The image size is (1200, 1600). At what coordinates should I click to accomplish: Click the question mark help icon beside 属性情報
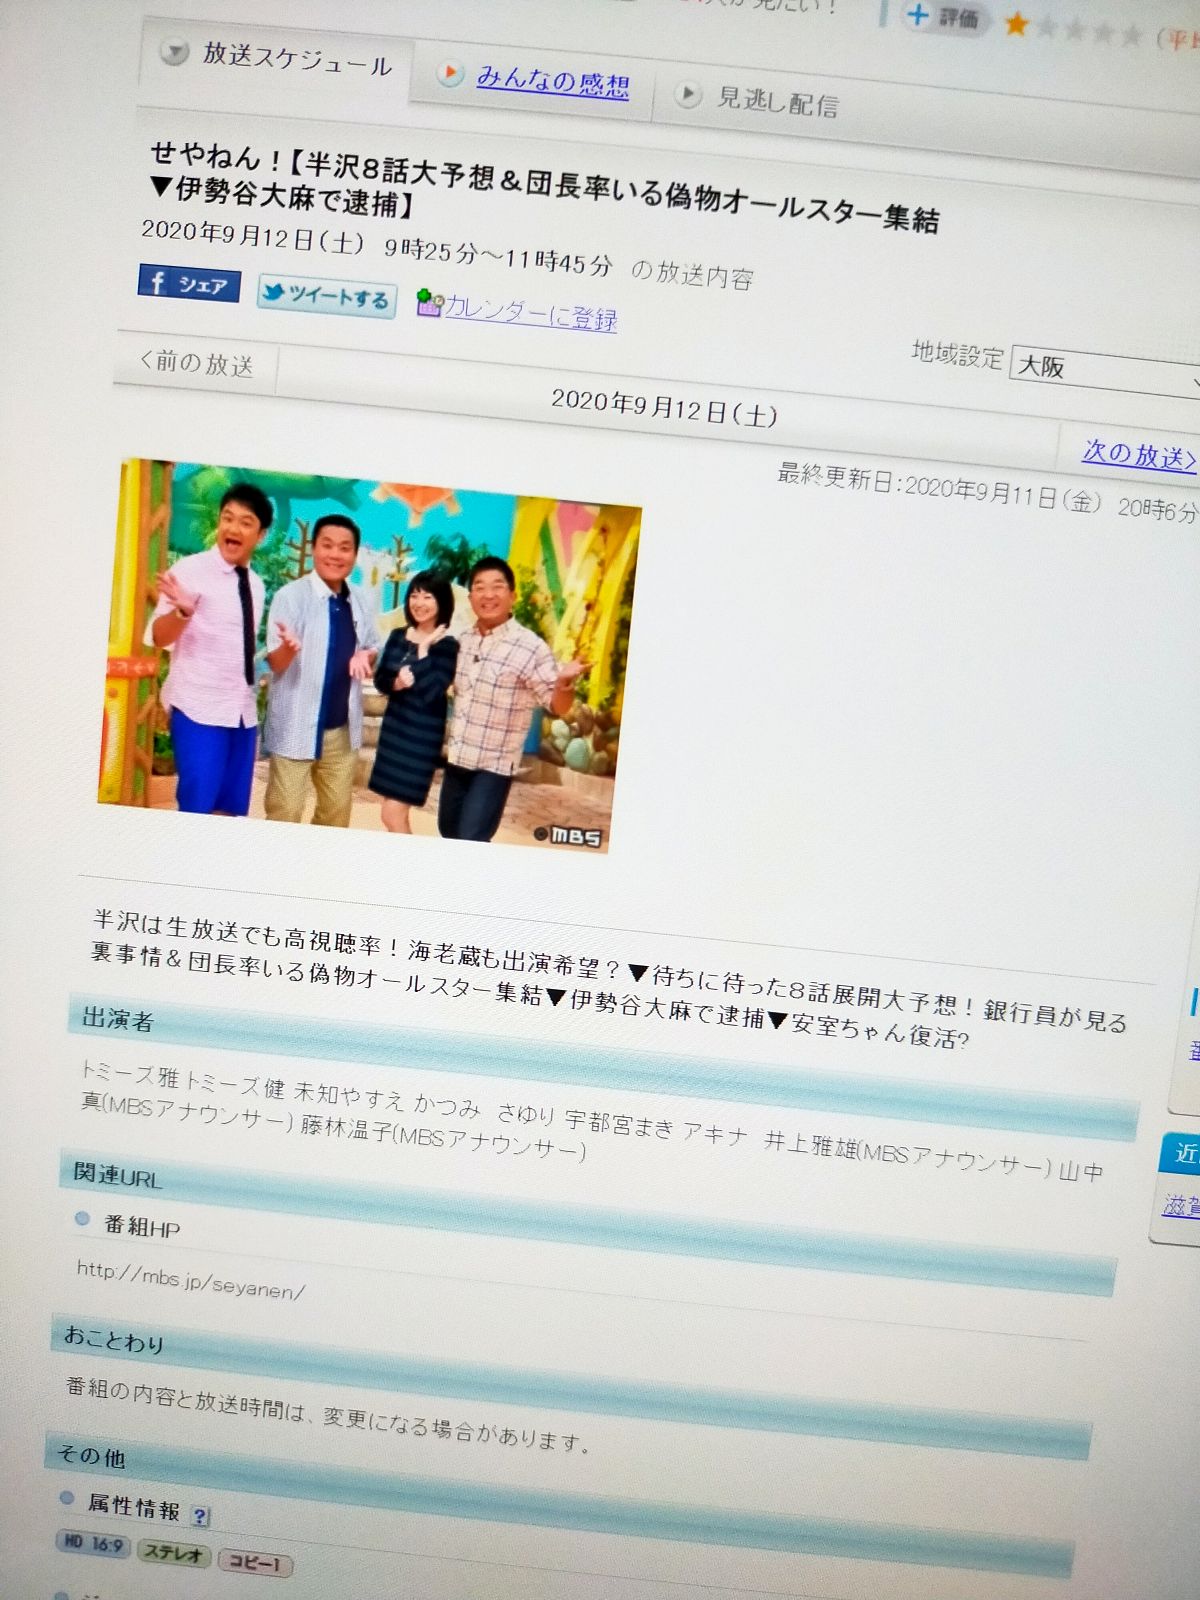coord(200,1516)
